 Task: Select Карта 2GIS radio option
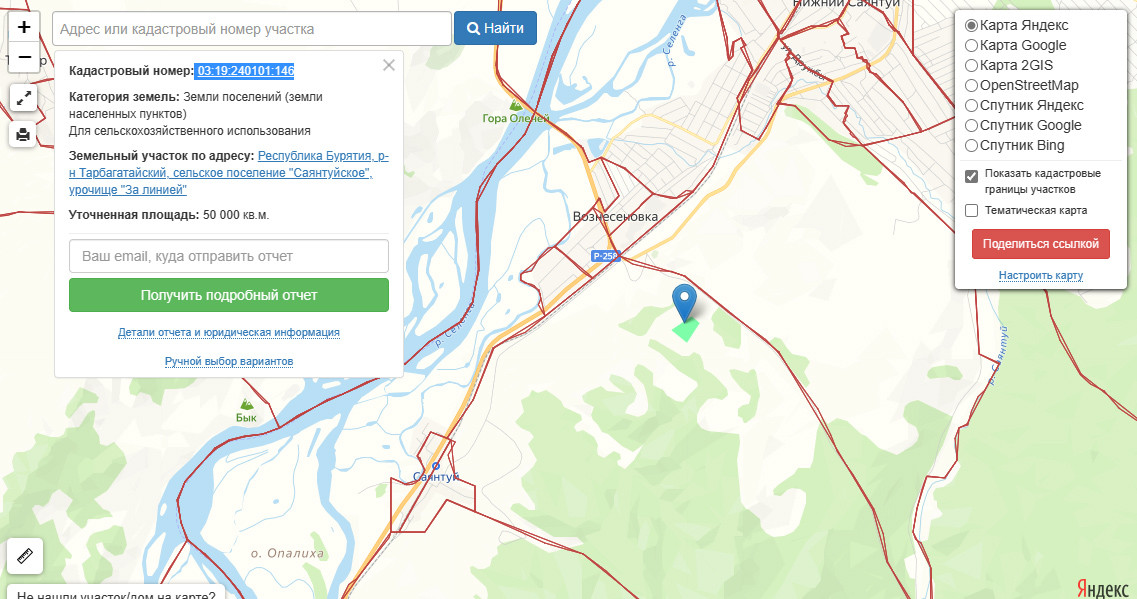click(x=972, y=65)
